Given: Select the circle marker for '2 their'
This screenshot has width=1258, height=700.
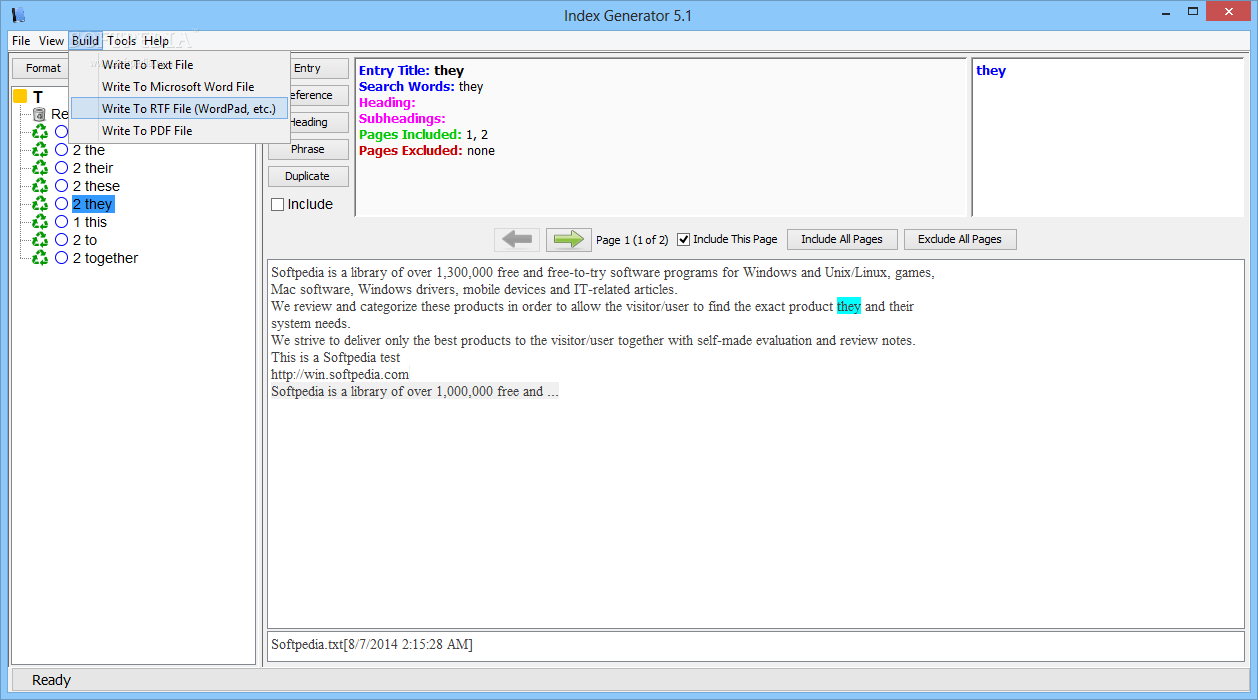Looking at the screenshot, I should click(62, 168).
